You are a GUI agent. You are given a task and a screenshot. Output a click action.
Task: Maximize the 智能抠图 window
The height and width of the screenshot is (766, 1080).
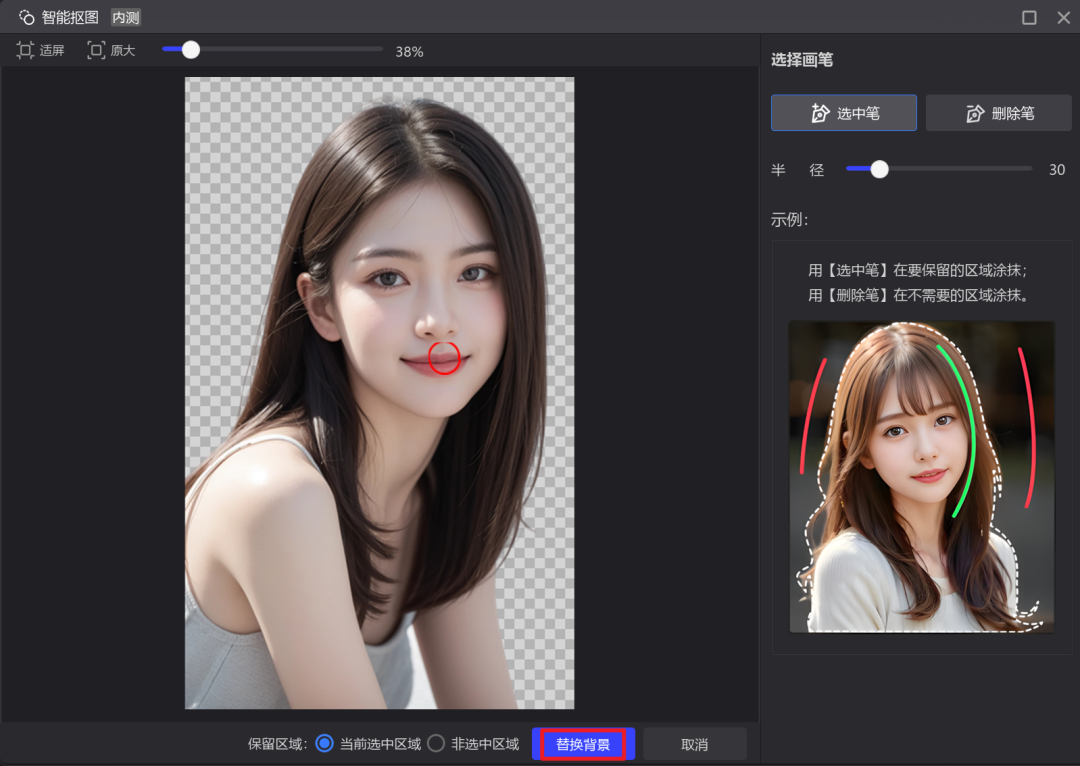pos(1029,17)
